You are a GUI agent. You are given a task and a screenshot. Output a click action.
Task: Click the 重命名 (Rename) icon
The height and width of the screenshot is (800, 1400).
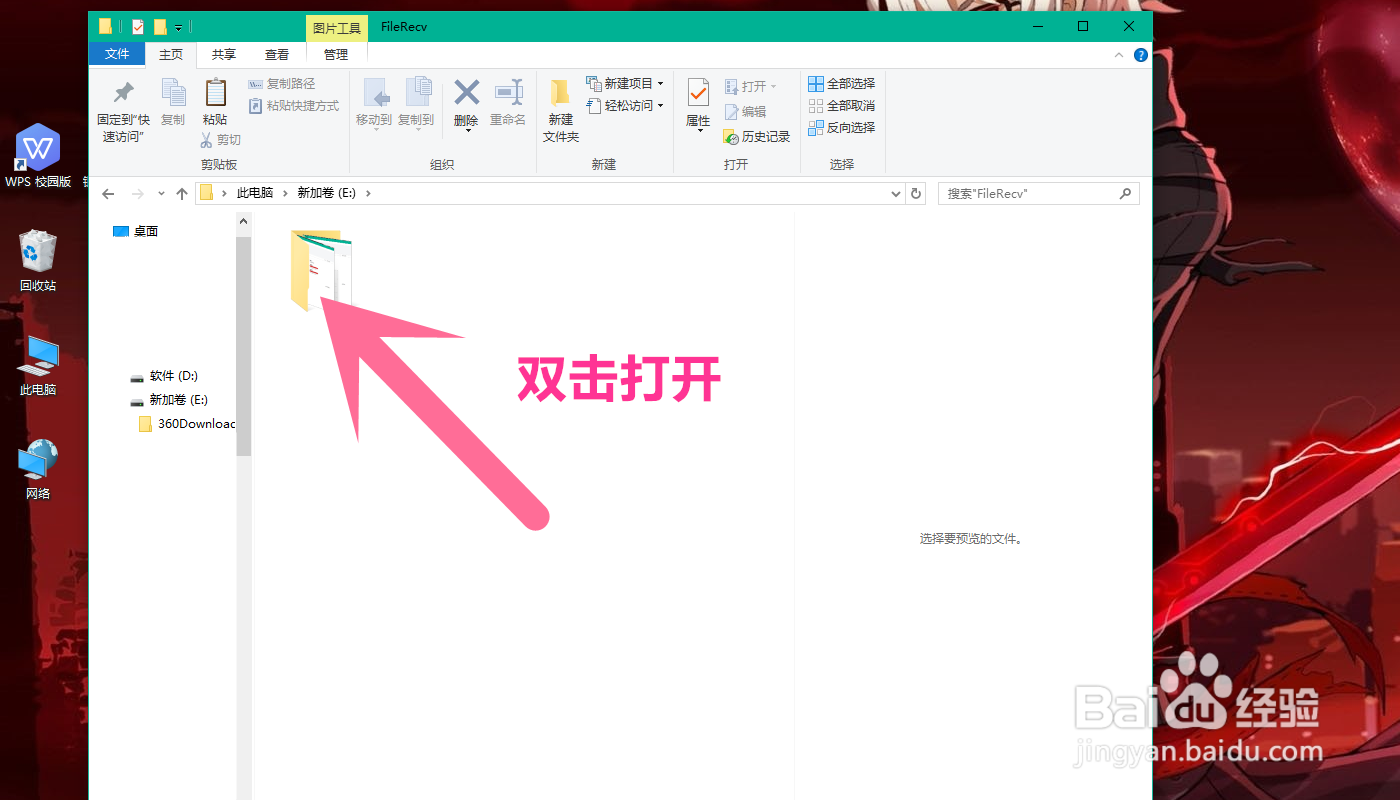pyautogui.click(x=508, y=100)
